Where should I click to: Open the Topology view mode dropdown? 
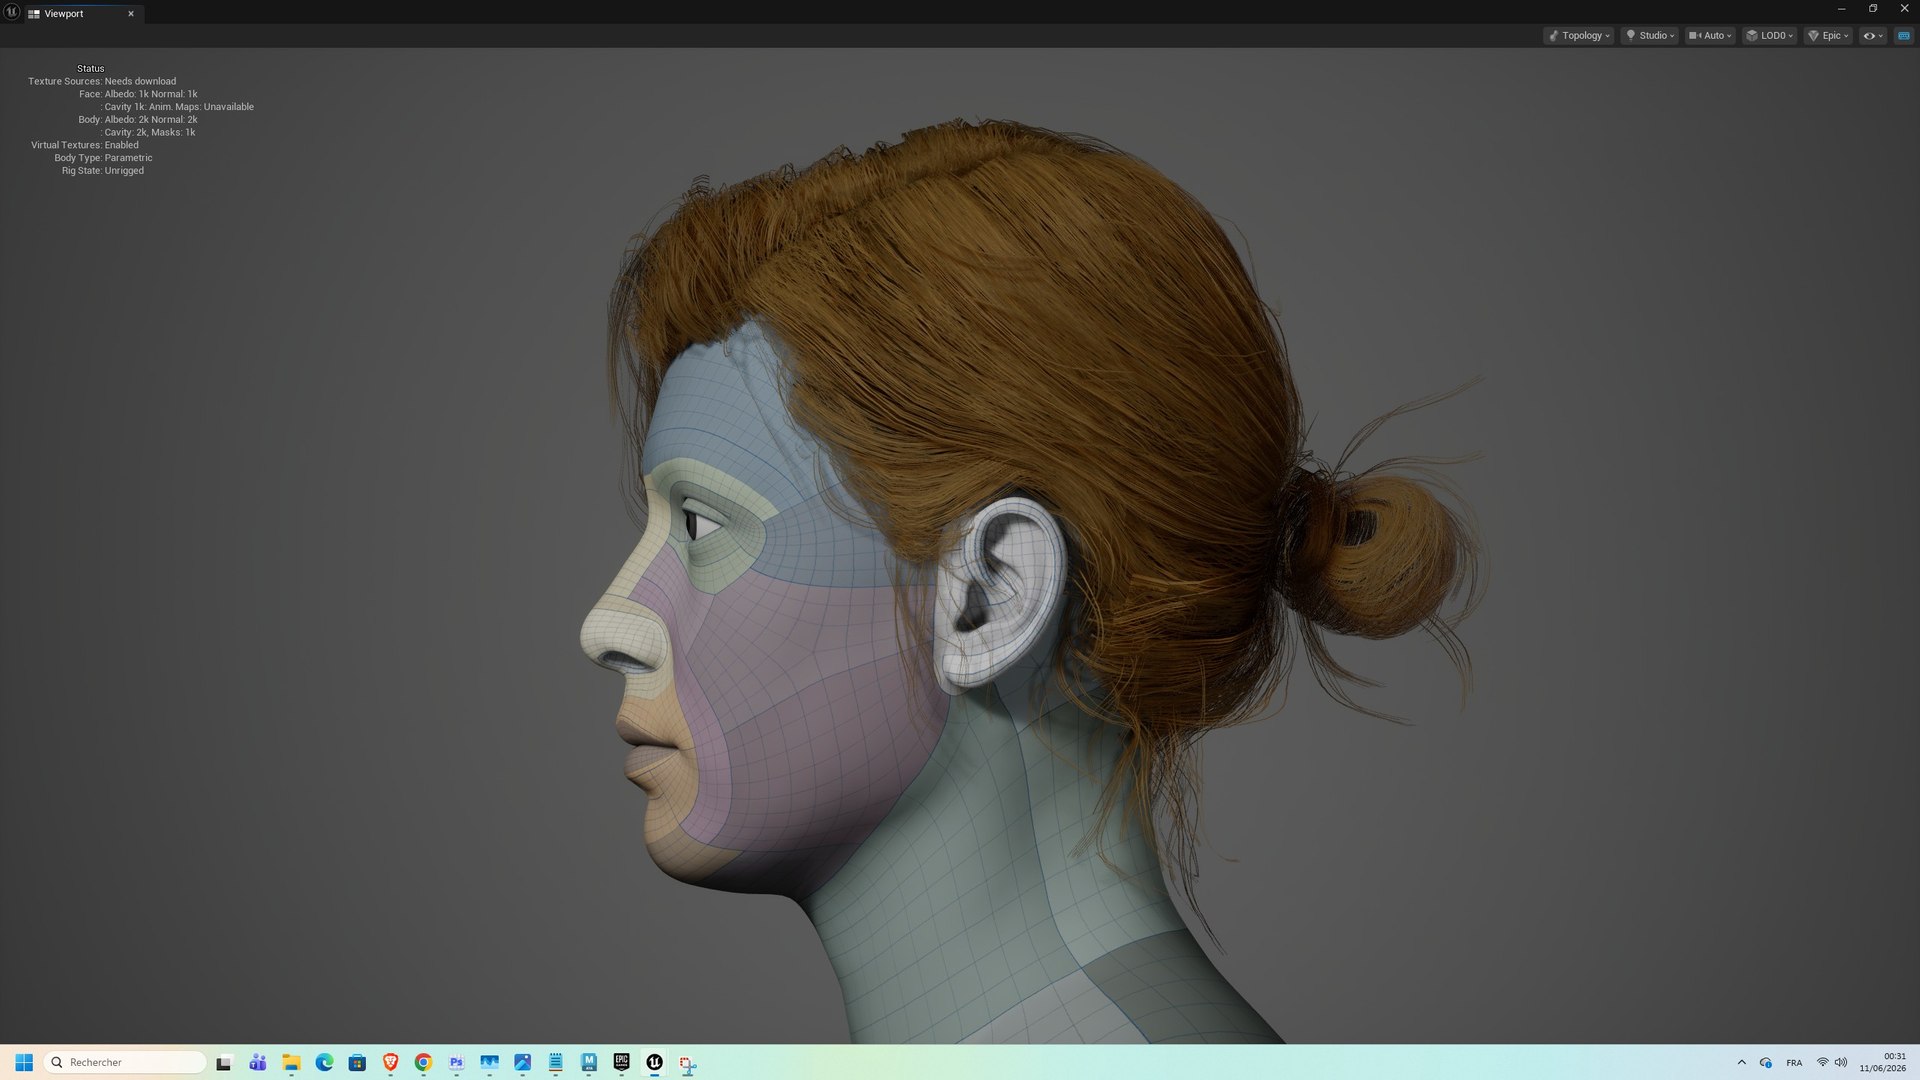click(1578, 36)
